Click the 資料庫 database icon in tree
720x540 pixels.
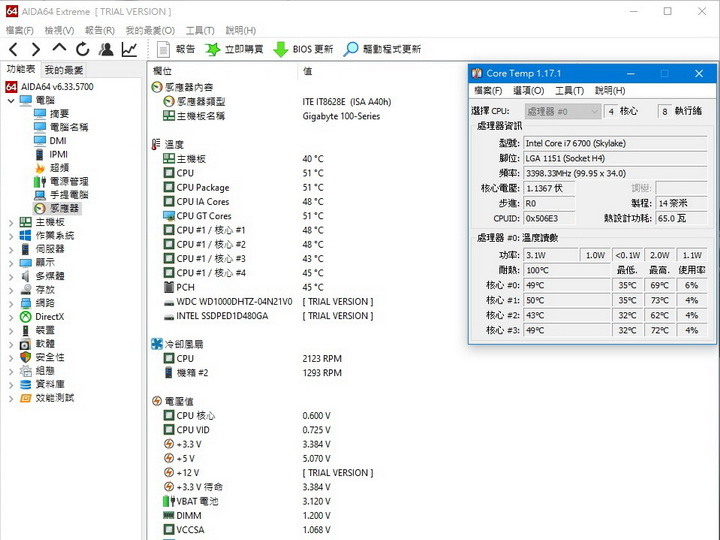tap(26, 384)
